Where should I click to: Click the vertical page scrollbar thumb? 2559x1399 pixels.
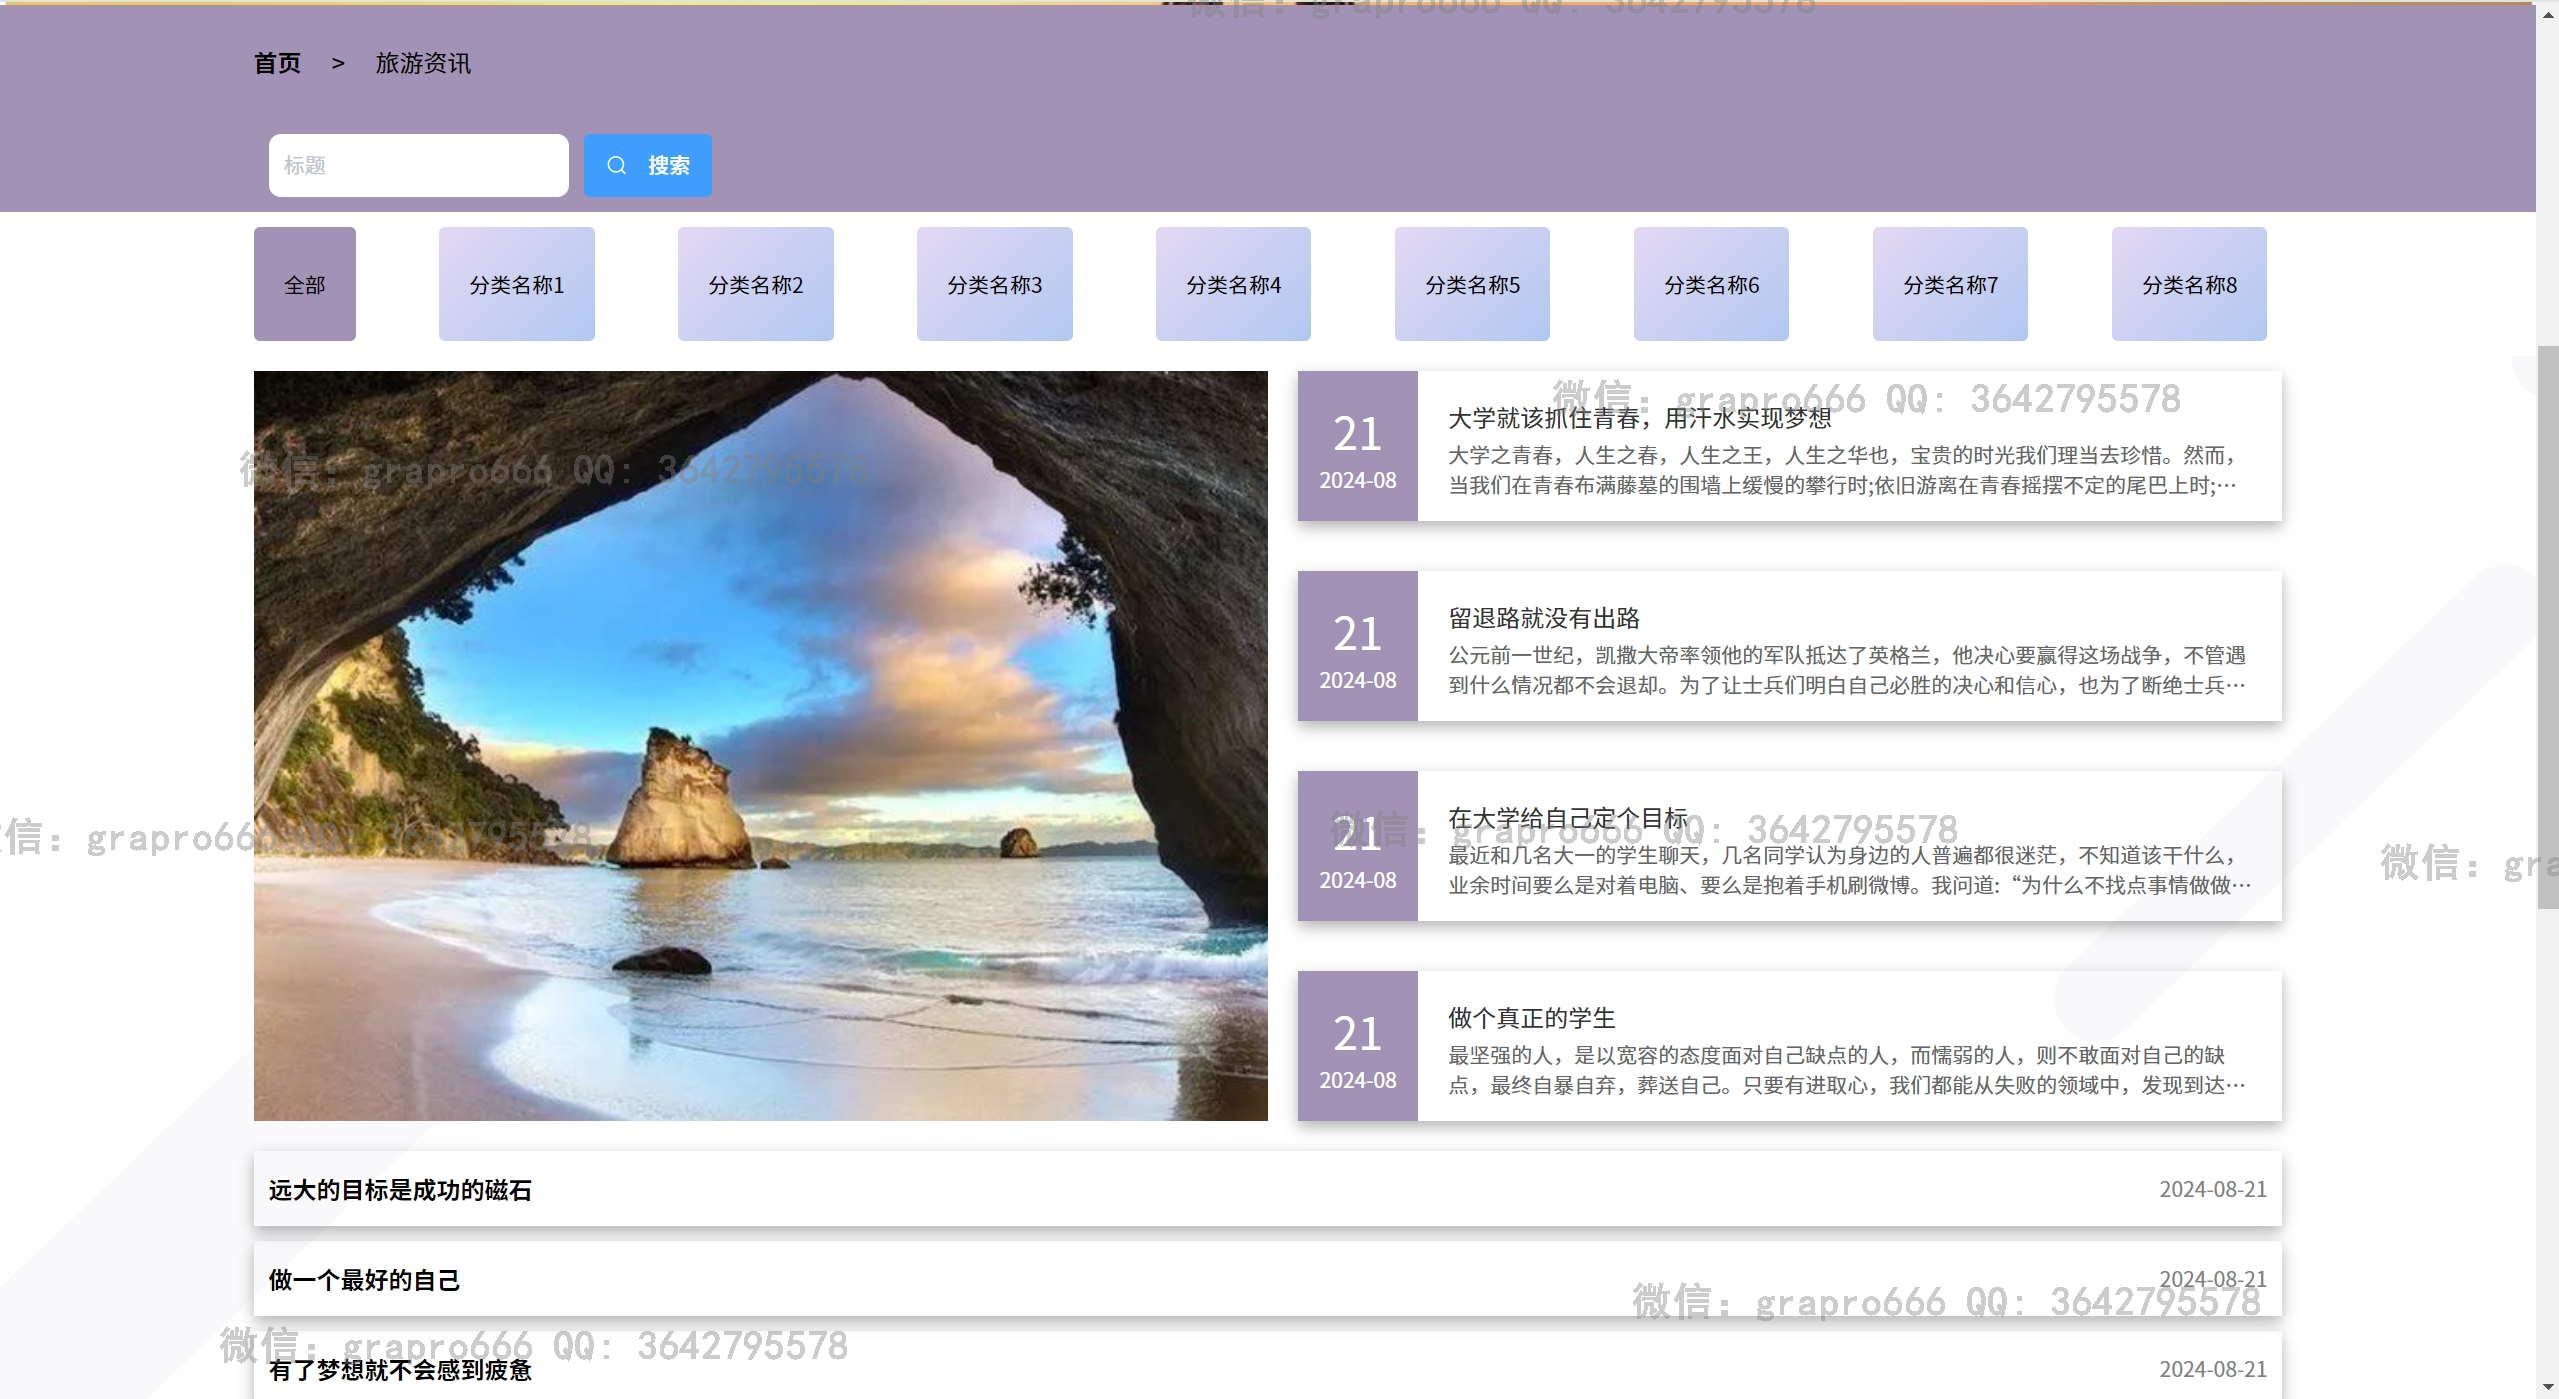[2547, 625]
